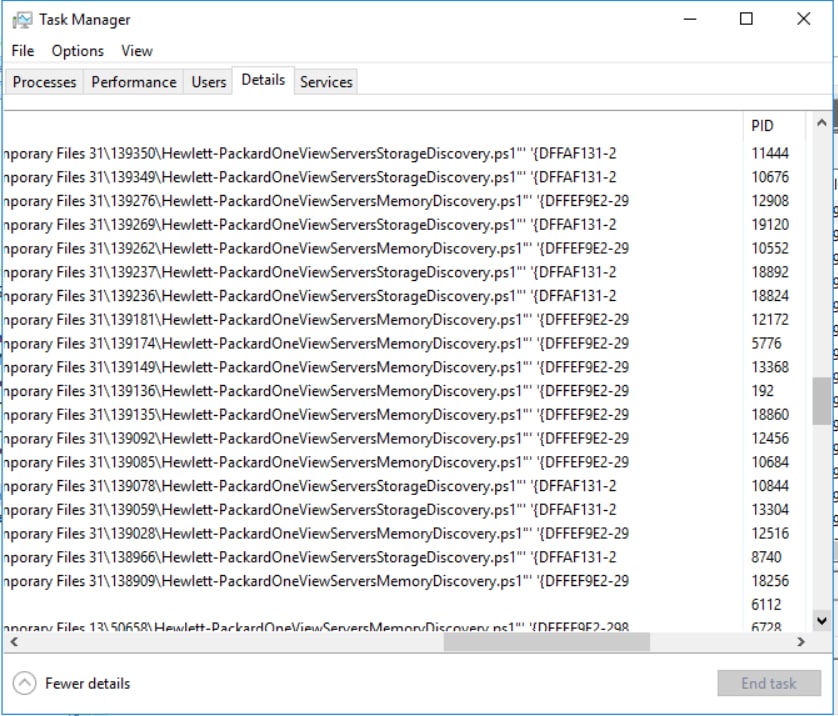
Task: Maximize the Task Manager window
Action: [746, 19]
